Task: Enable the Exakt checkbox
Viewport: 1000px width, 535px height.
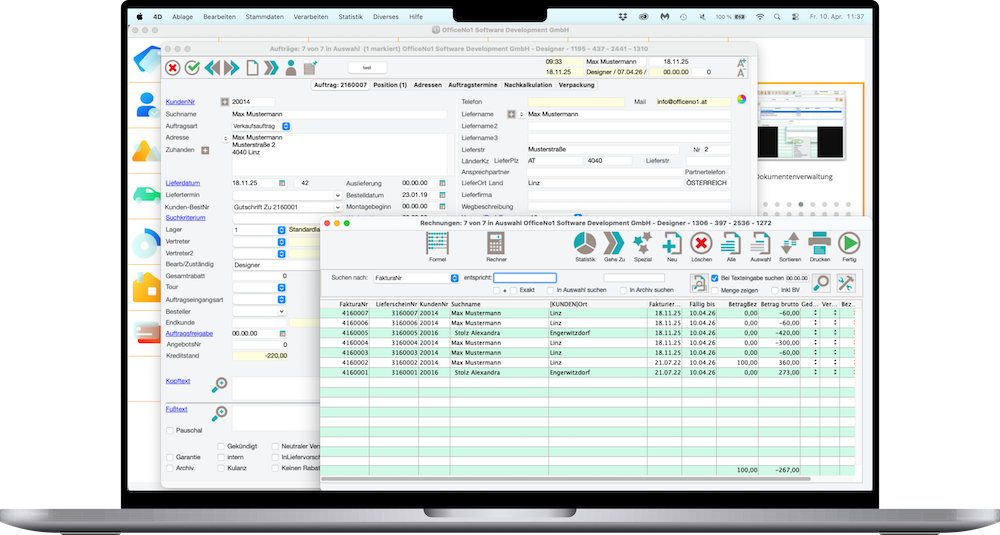Action: 513,290
